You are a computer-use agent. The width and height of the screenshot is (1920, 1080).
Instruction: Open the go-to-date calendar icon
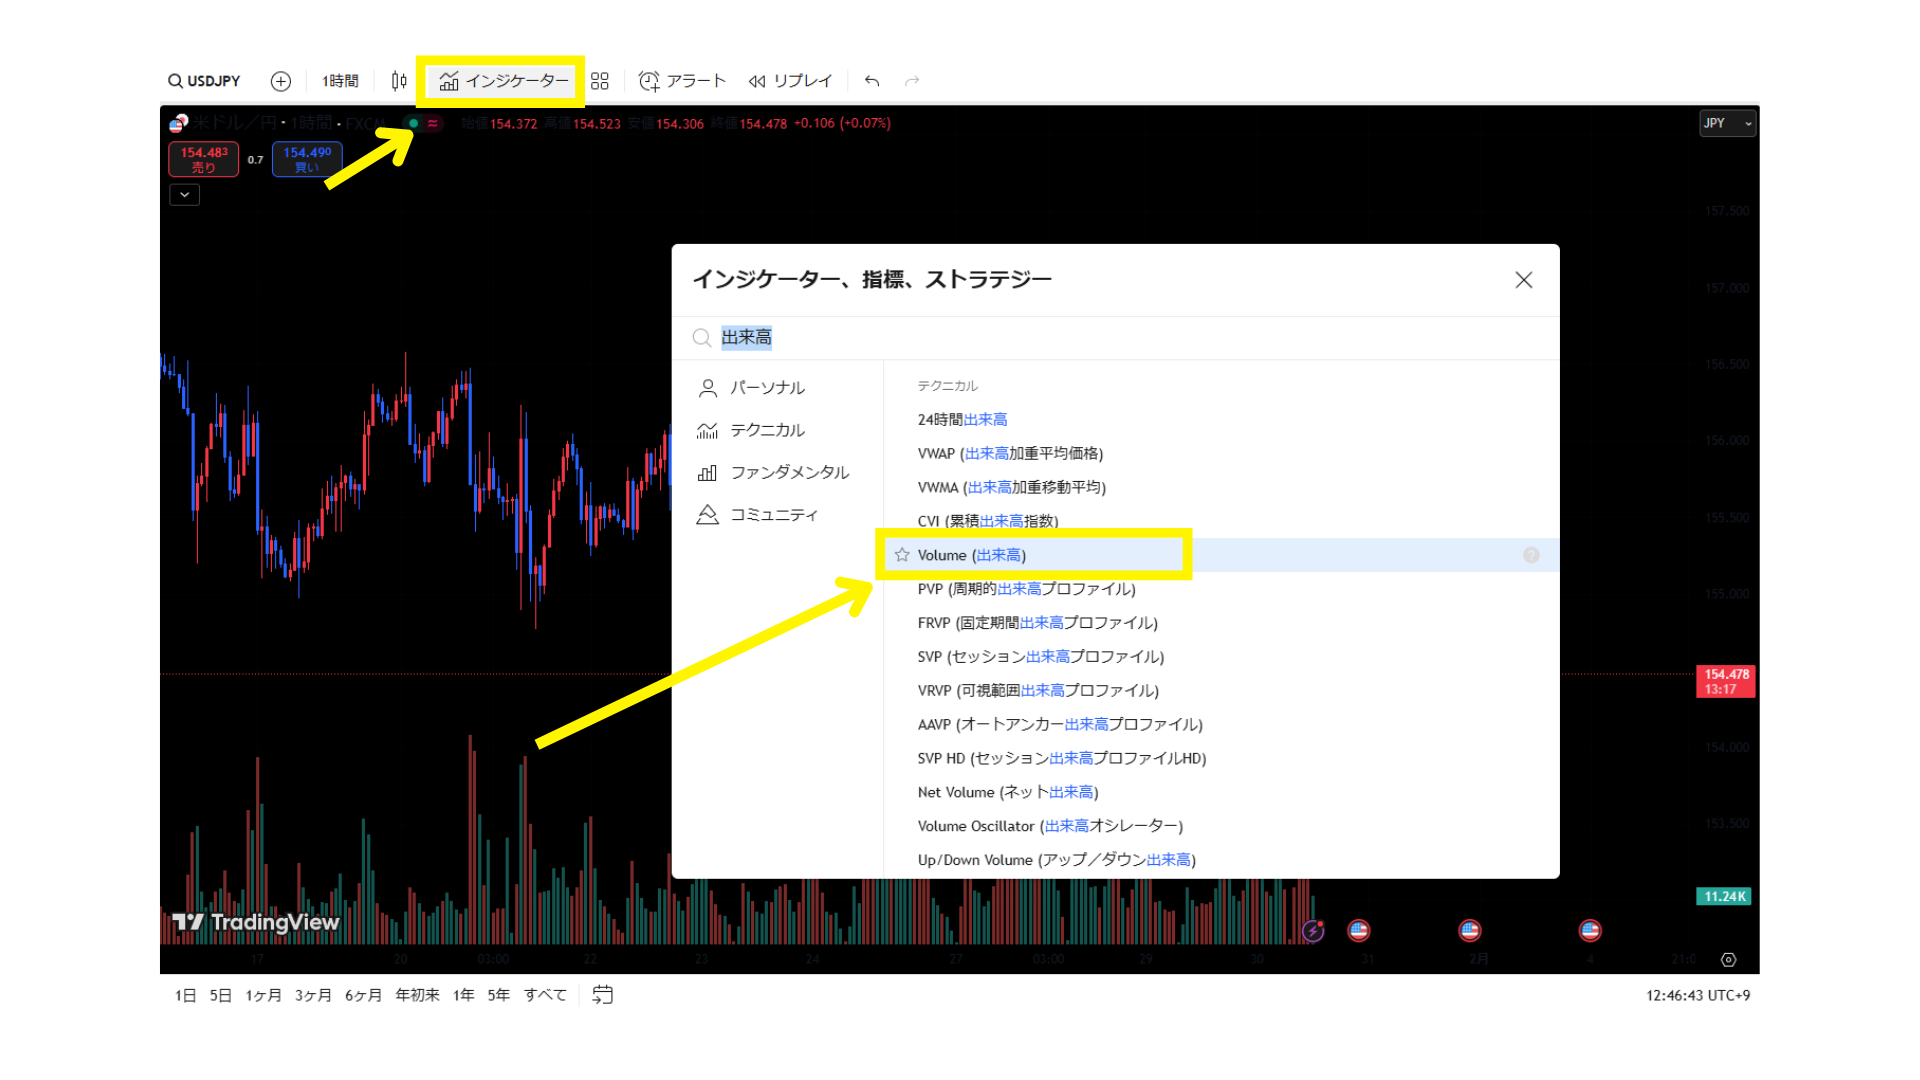pyautogui.click(x=603, y=995)
